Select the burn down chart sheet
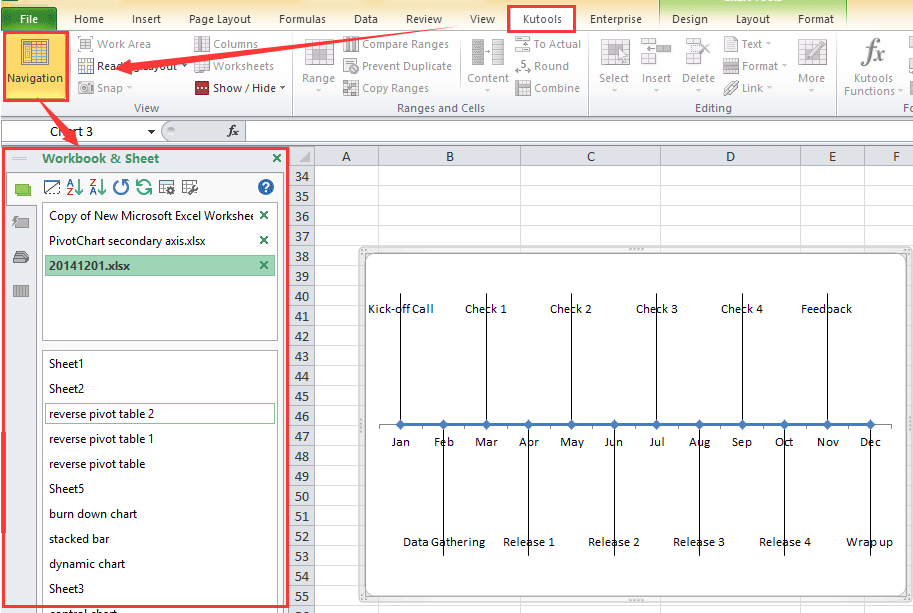Image resolution: width=913 pixels, height=613 pixels. 92,513
